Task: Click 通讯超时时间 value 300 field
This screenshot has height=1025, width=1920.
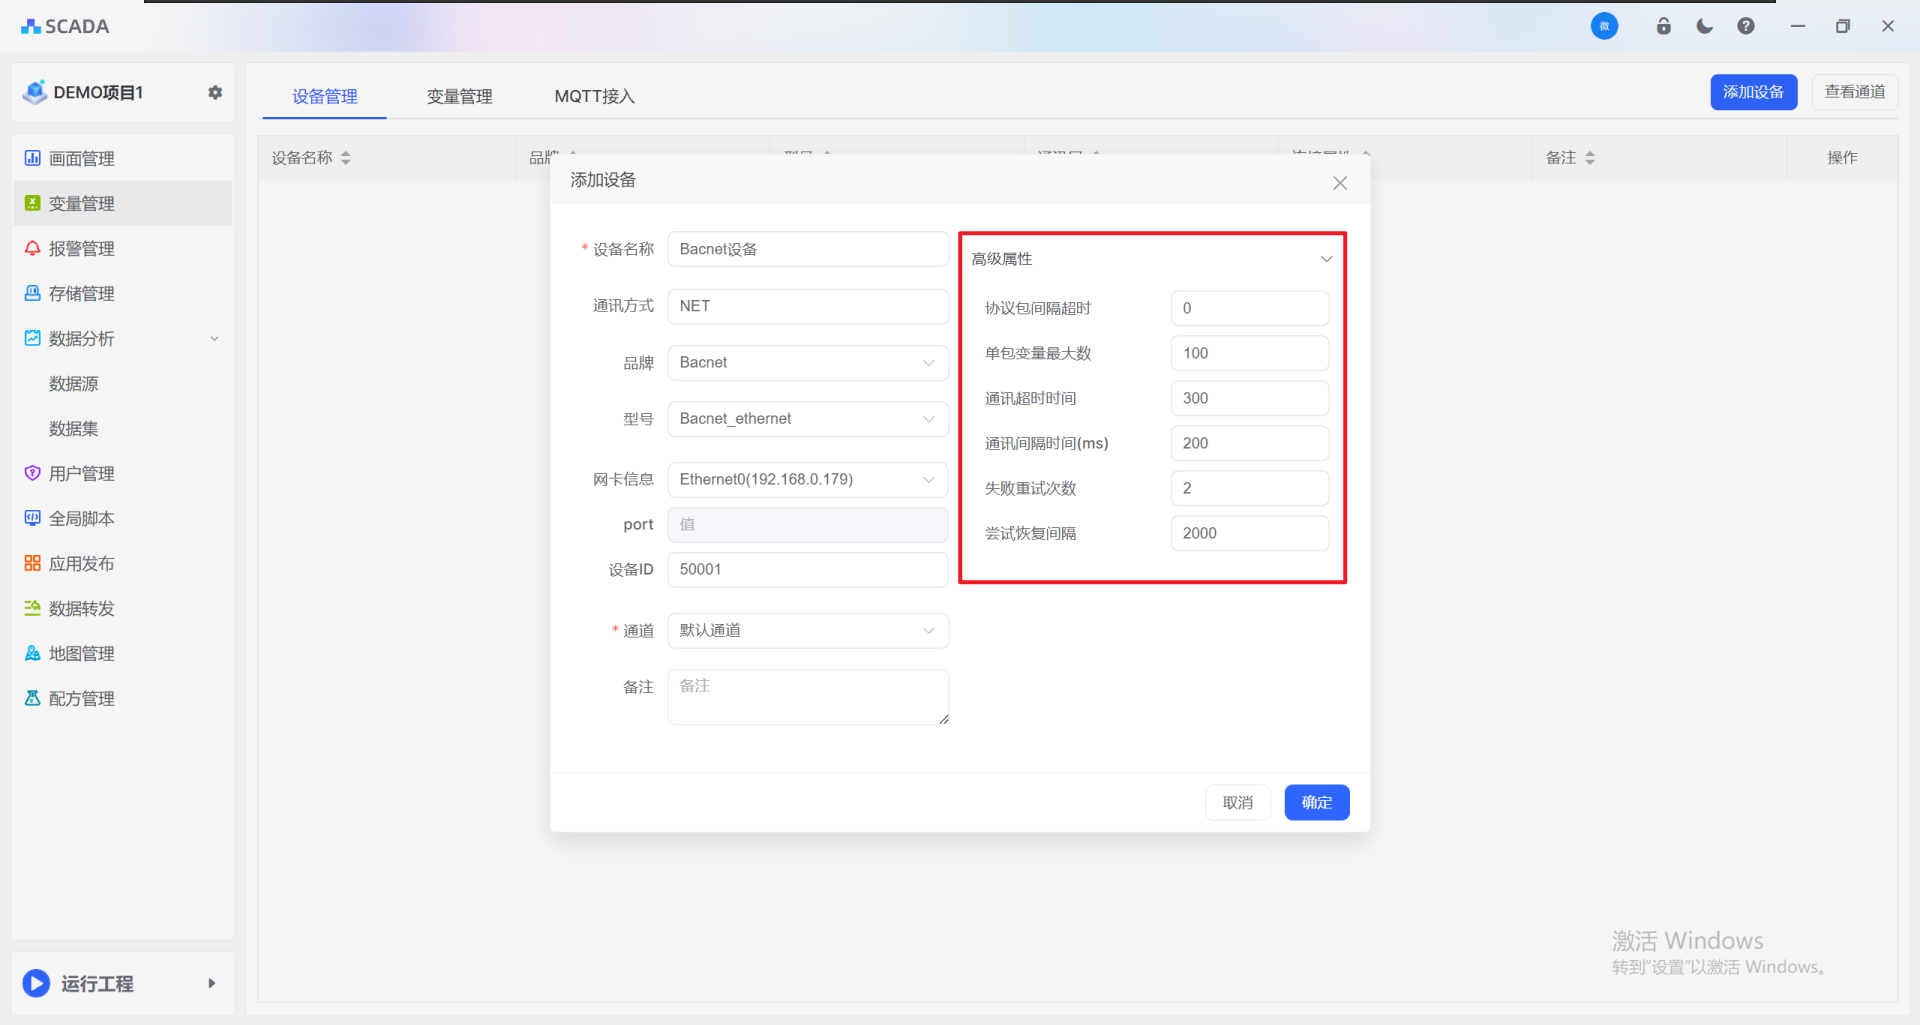Action: 1250,398
